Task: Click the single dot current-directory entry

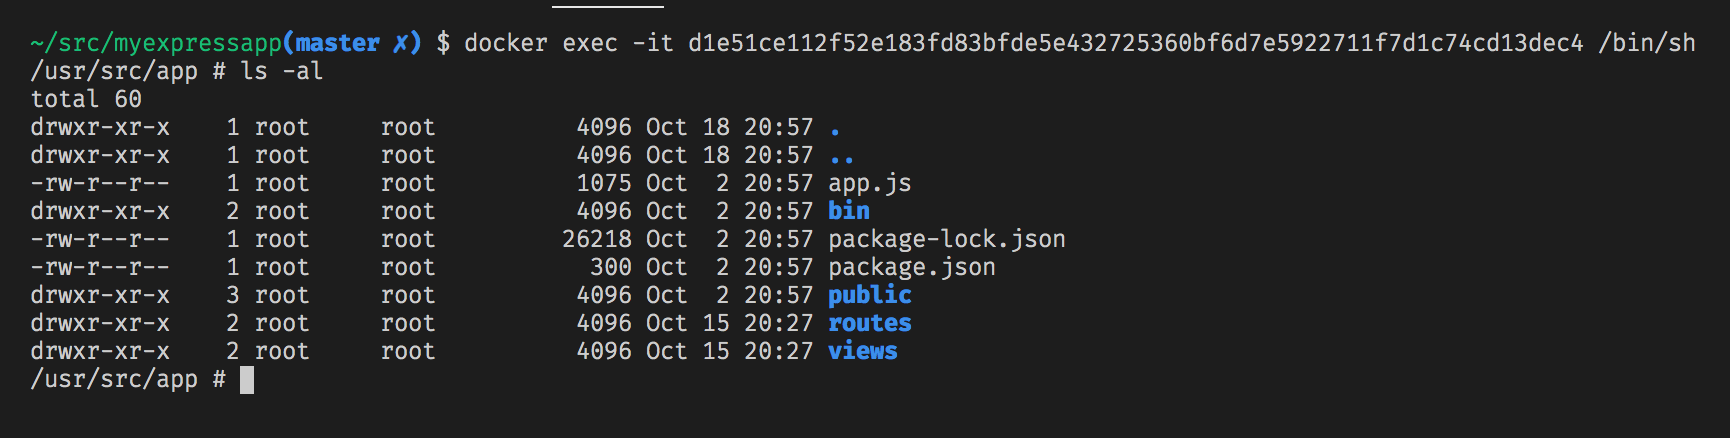Action: [835, 130]
